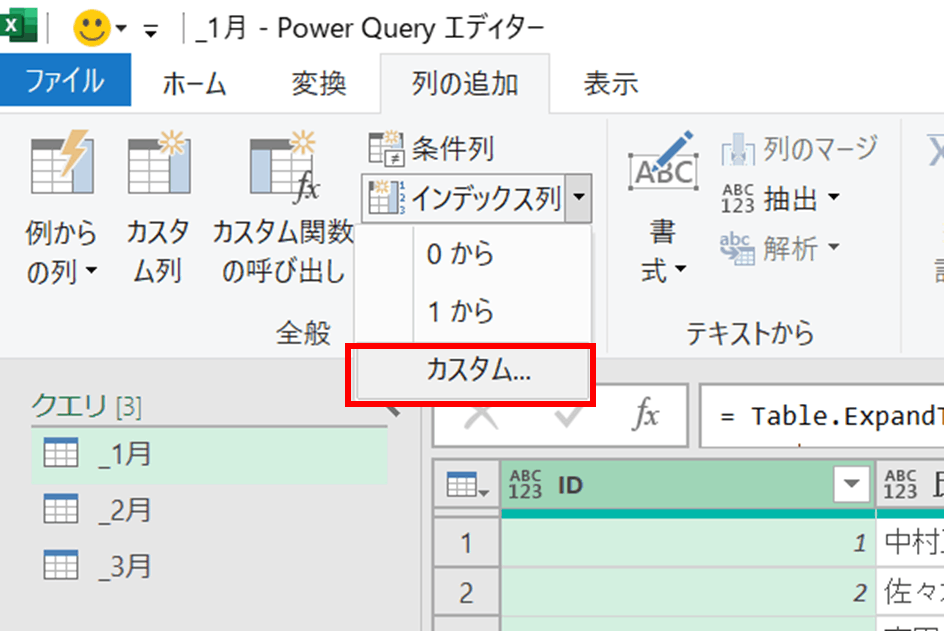
Task: Open the 解析 parse dropdown
Action: coord(780,247)
